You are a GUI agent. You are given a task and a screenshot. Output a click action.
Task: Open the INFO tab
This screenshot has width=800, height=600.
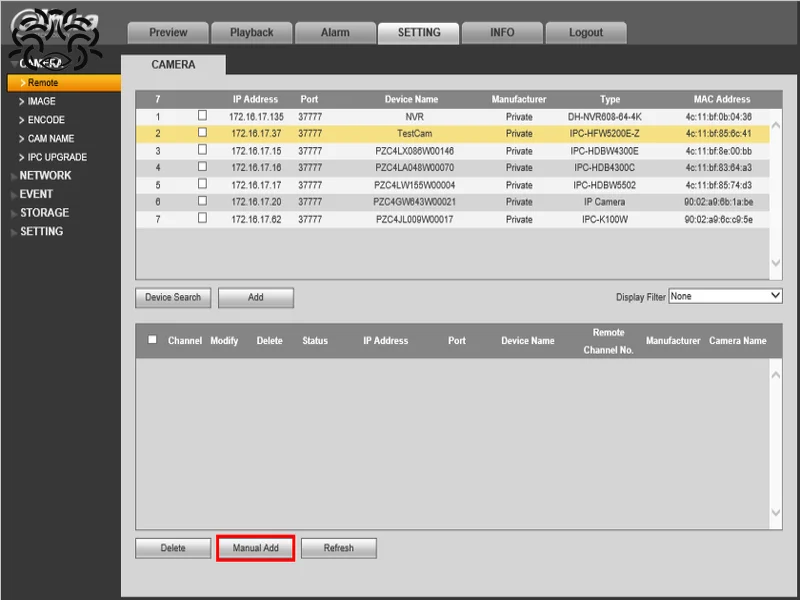[x=502, y=31]
